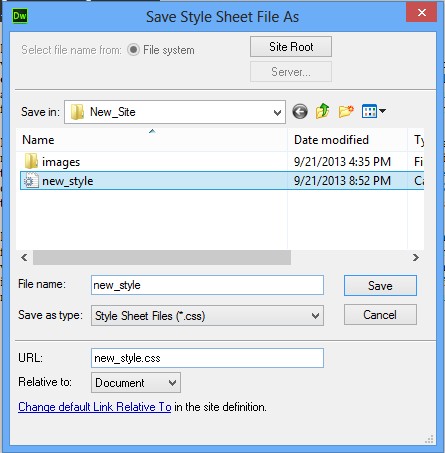Click the Save button
The width and height of the screenshot is (445, 453).
coord(380,286)
